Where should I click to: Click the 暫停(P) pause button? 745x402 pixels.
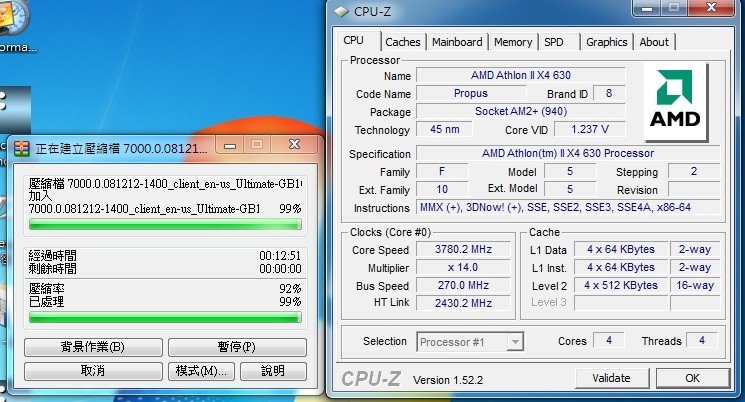(237, 347)
